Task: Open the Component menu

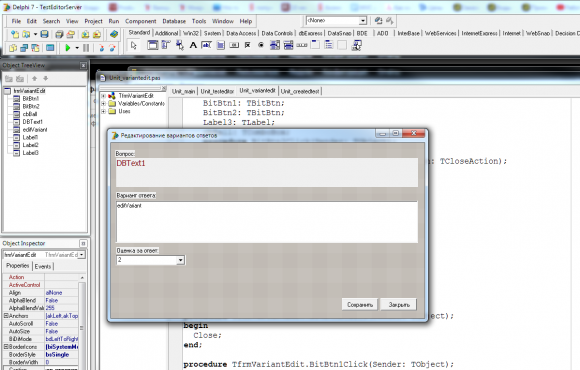Action: [x=141, y=21]
